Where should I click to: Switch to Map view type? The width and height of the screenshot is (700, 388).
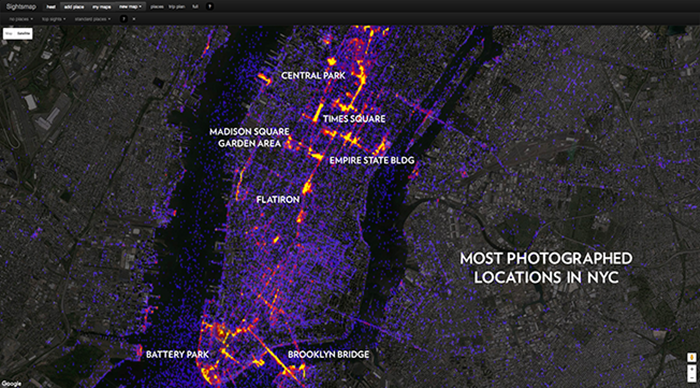pyautogui.click(x=9, y=33)
